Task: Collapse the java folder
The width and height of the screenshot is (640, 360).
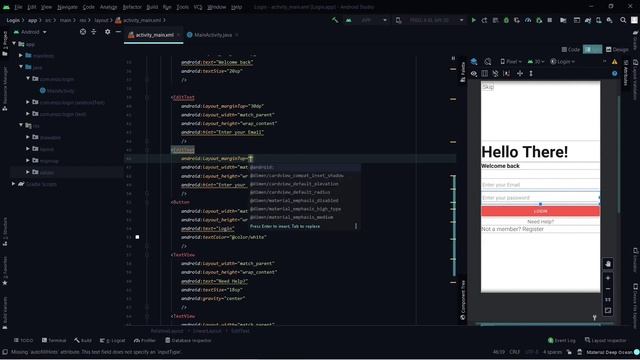Action: pos(21,67)
